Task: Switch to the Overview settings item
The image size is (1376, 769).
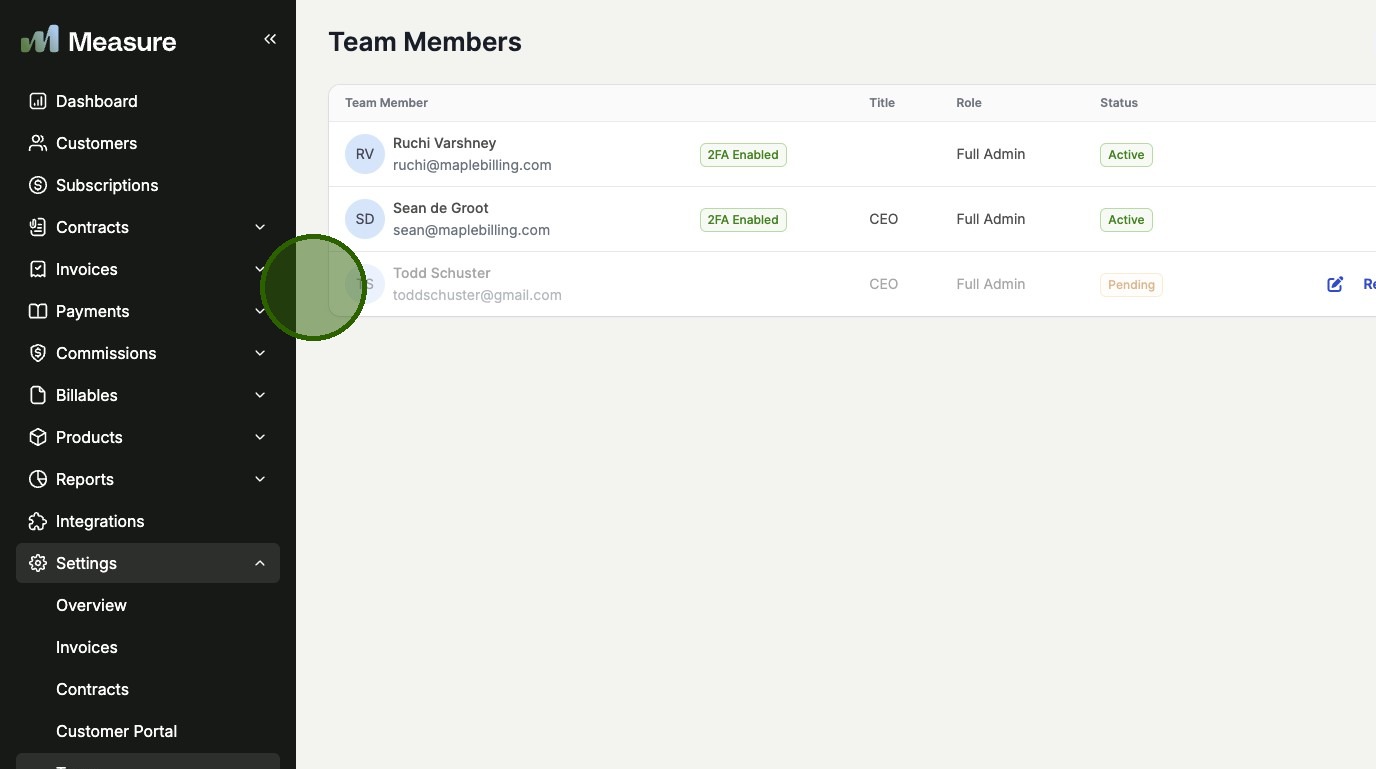Action: 91,605
